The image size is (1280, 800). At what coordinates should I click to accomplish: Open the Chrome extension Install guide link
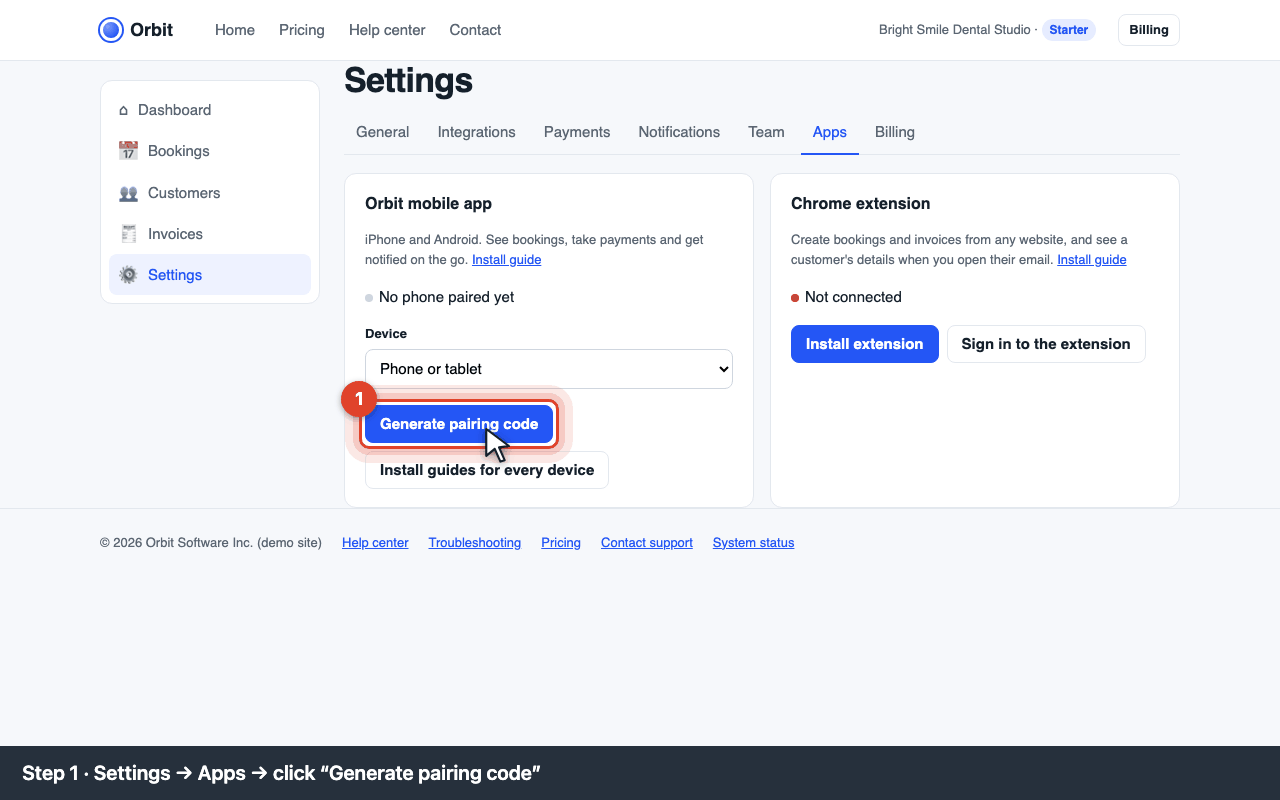[x=1092, y=260]
